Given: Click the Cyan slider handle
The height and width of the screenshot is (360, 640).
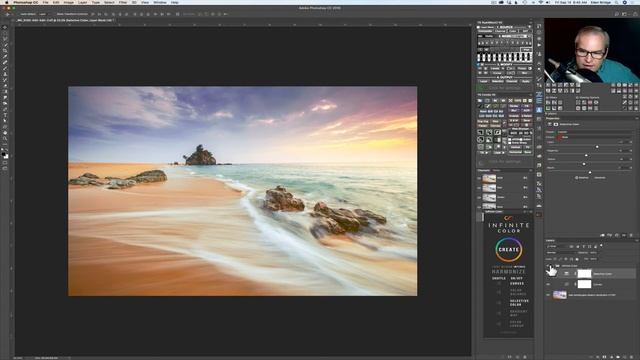Looking at the screenshot, I should tap(597, 147).
